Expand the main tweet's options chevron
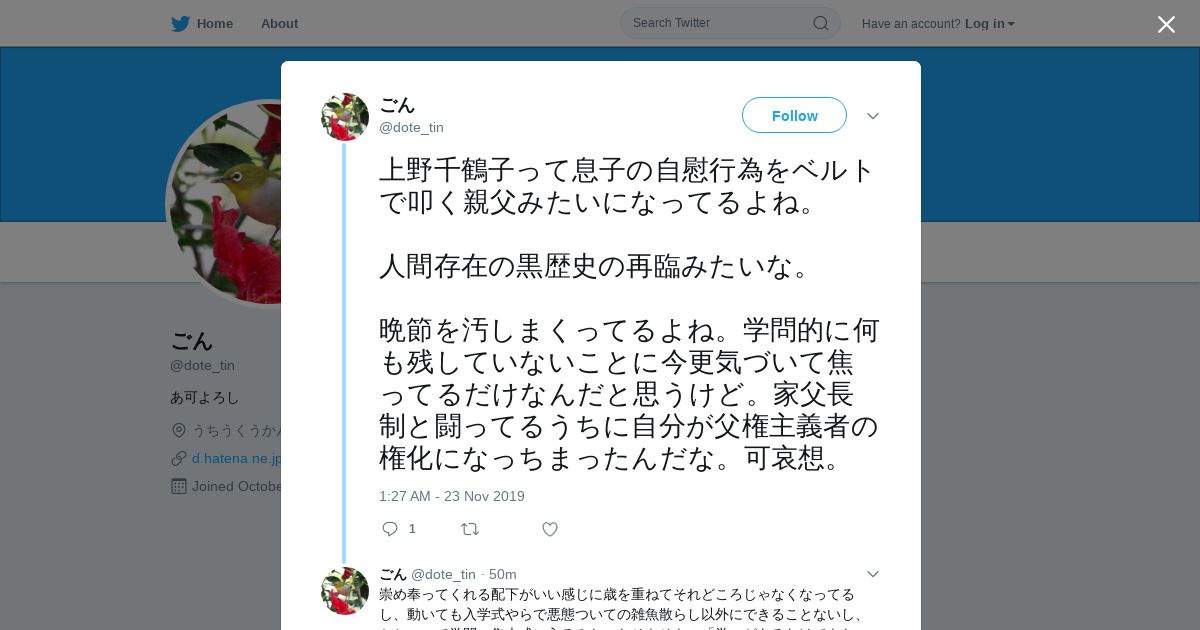Viewport: 1200px width, 630px height. (873, 116)
